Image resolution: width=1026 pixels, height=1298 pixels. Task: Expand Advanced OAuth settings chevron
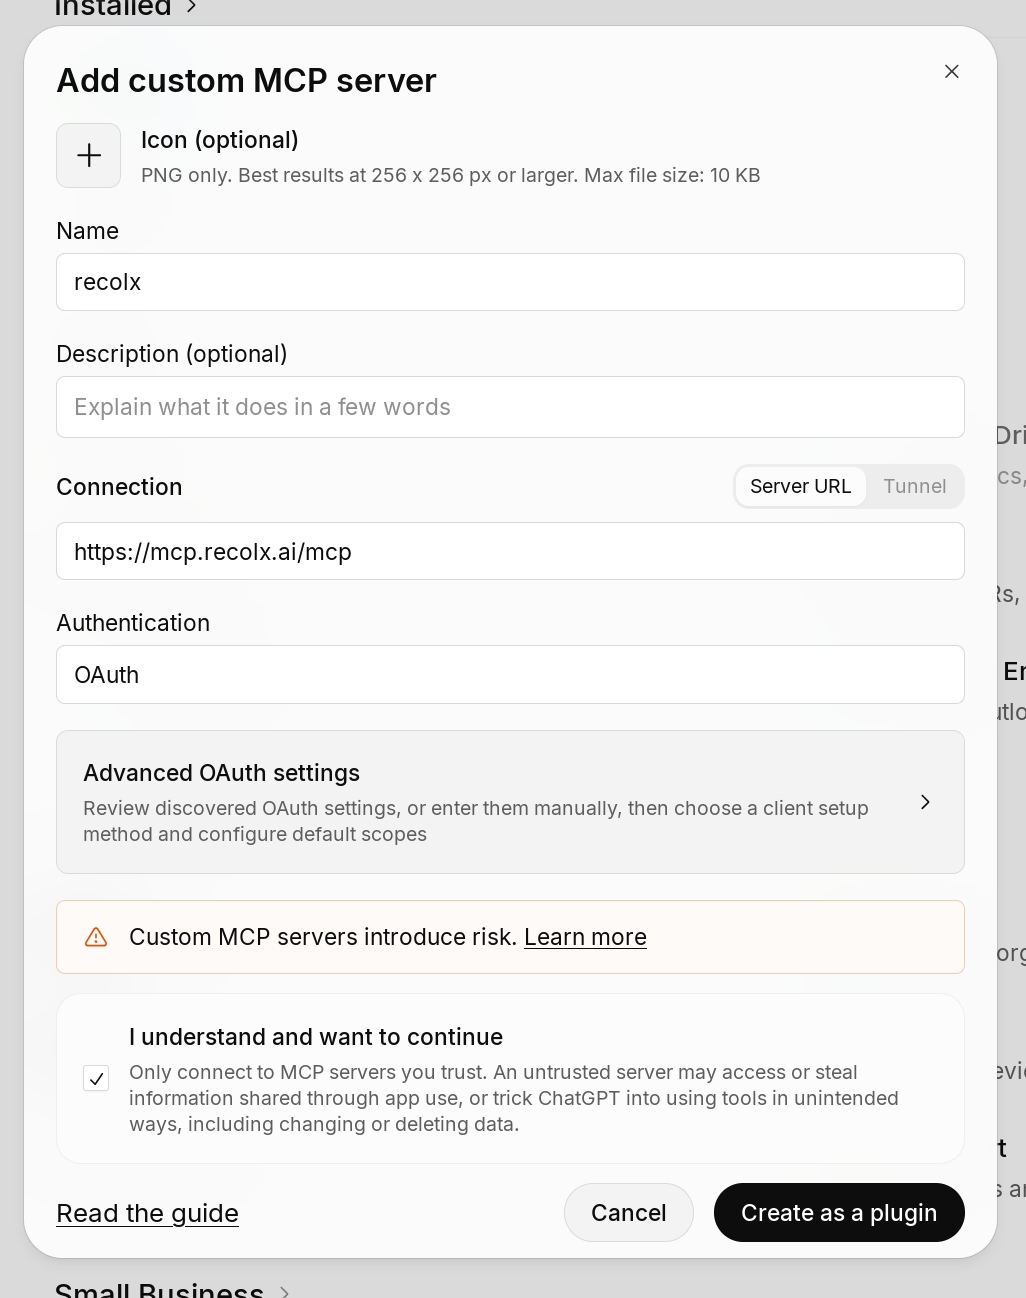925,802
